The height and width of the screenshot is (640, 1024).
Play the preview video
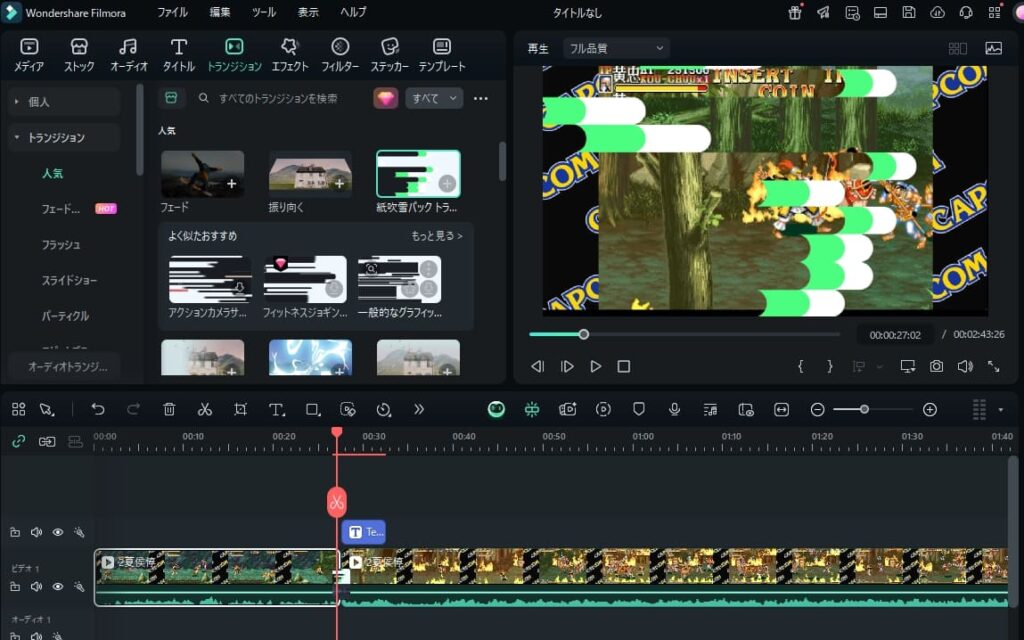pos(596,366)
